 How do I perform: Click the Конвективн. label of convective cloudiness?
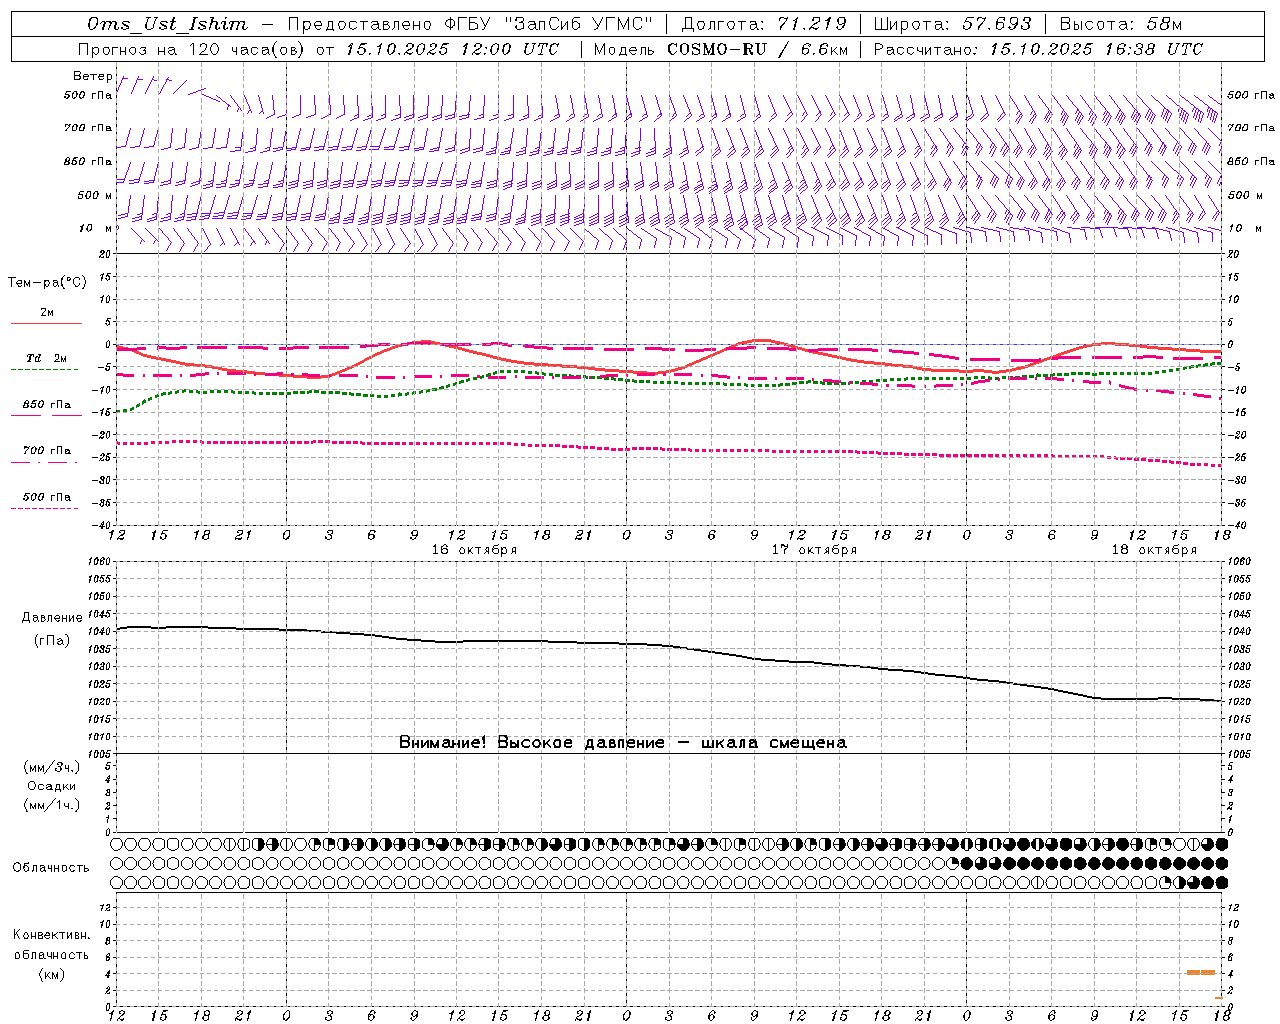(52, 935)
